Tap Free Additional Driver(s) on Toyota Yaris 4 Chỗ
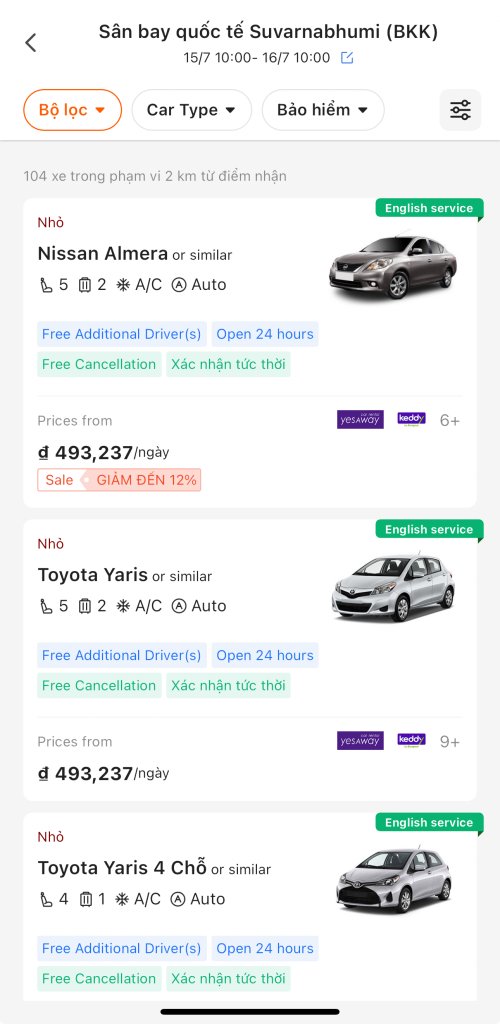500x1024 pixels. (121, 948)
